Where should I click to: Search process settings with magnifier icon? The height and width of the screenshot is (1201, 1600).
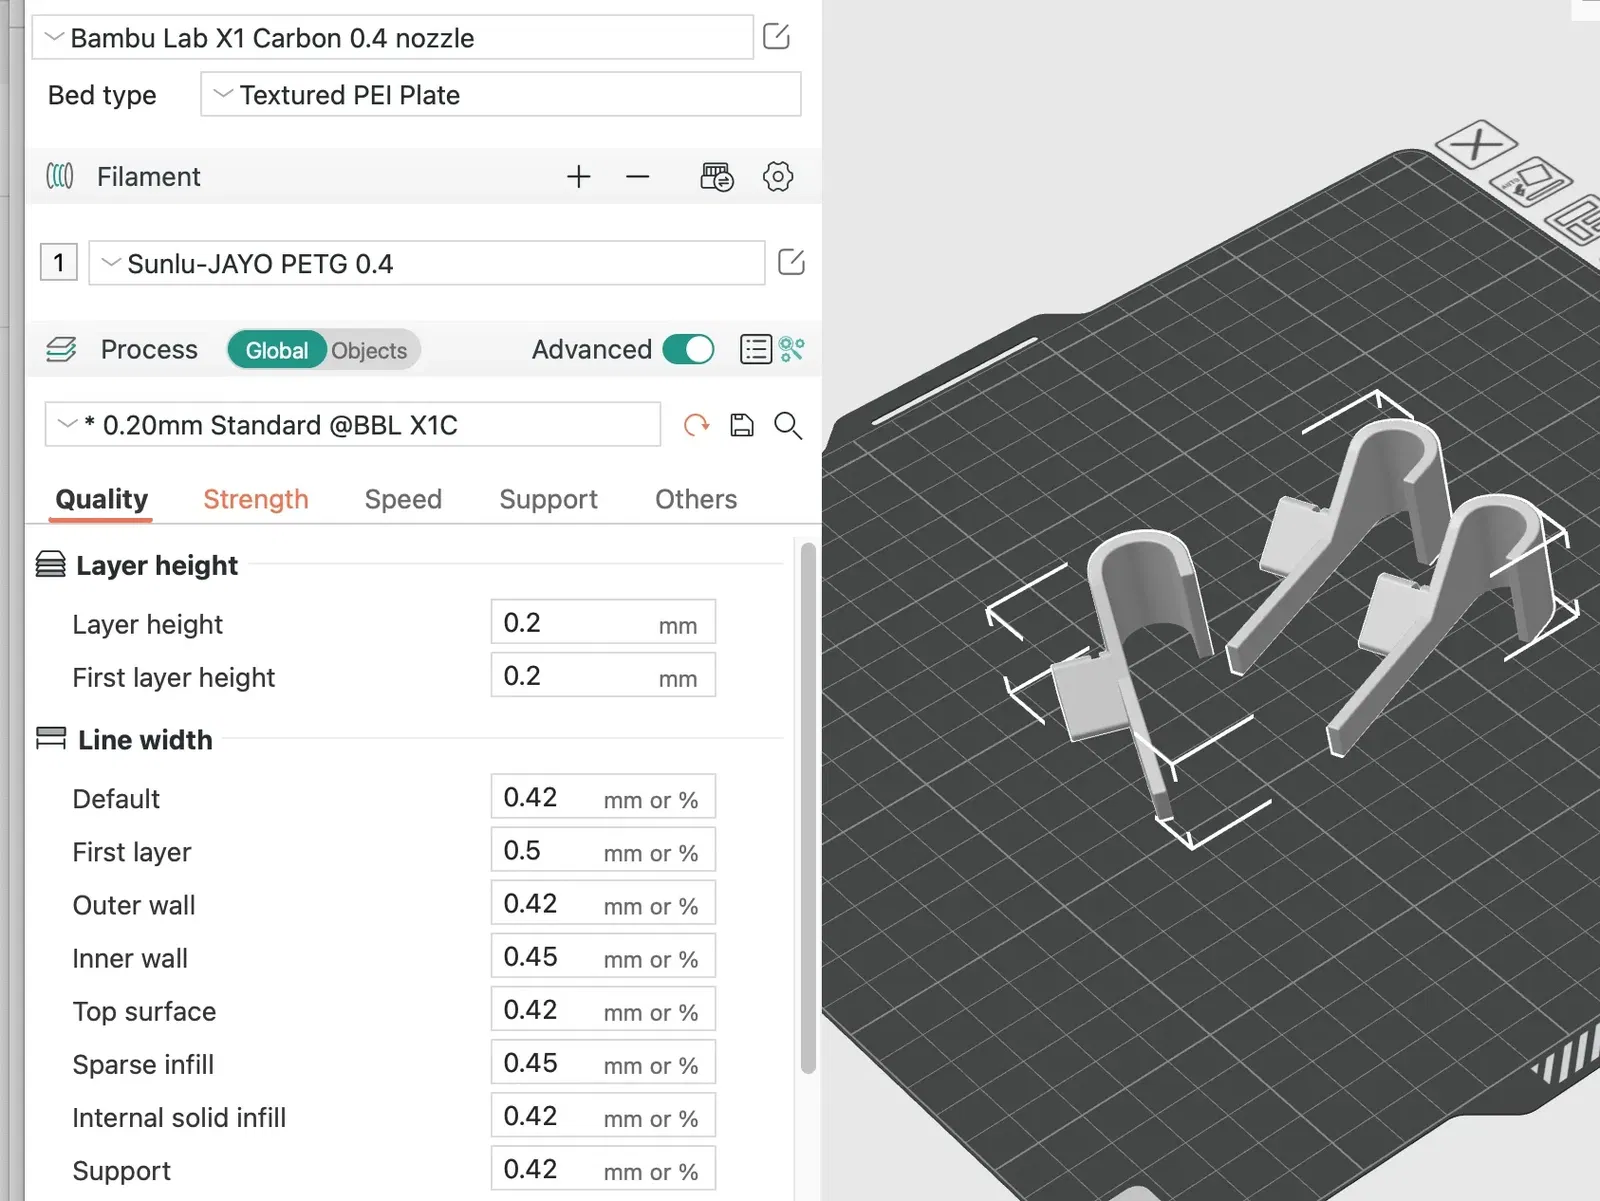pyautogui.click(x=788, y=425)
